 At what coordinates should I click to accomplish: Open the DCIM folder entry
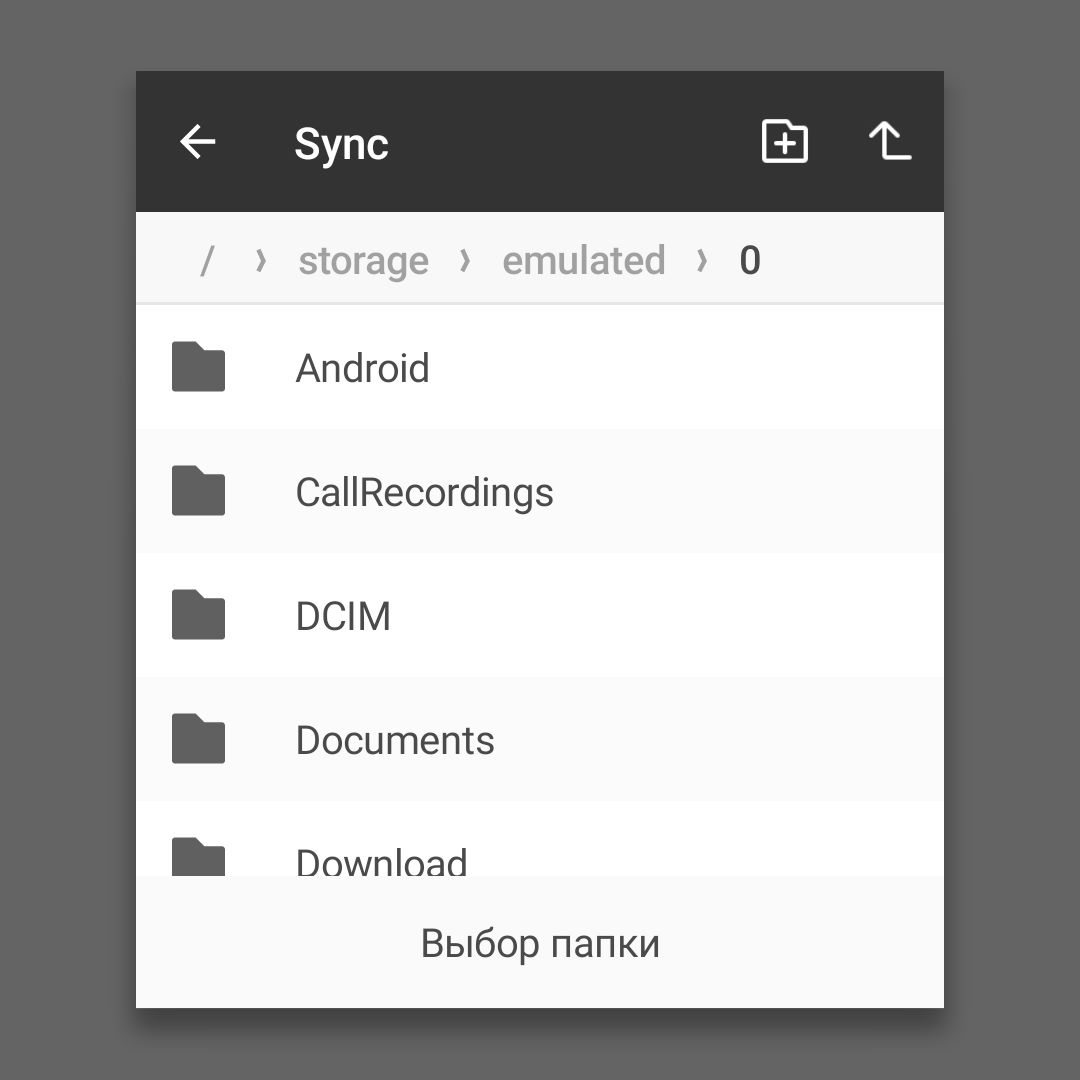[540, 614]
